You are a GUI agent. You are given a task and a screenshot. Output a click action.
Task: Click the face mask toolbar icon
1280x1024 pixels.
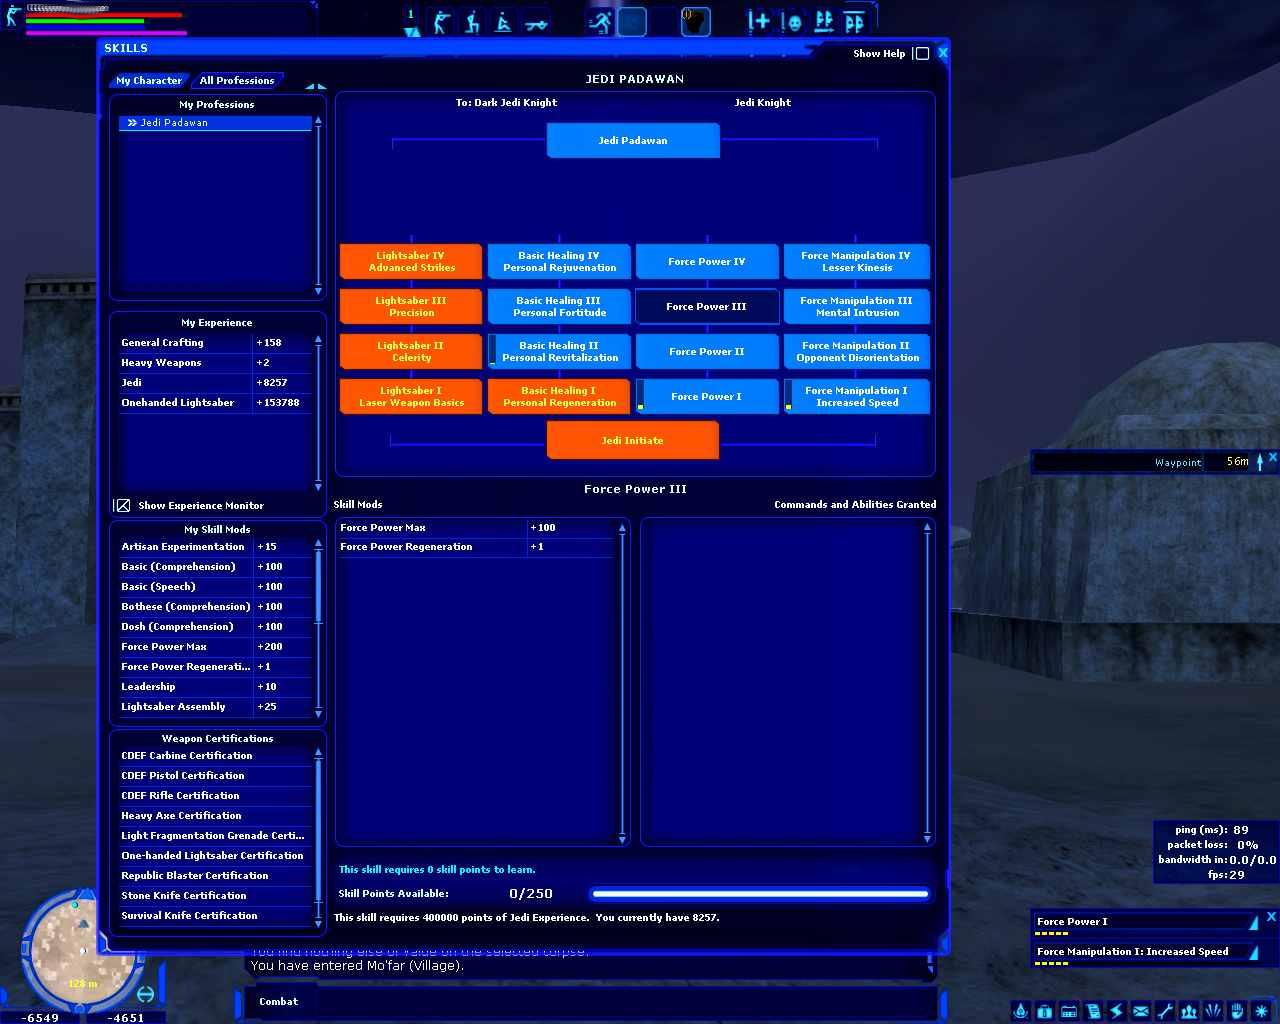click(x=791, y=22)
